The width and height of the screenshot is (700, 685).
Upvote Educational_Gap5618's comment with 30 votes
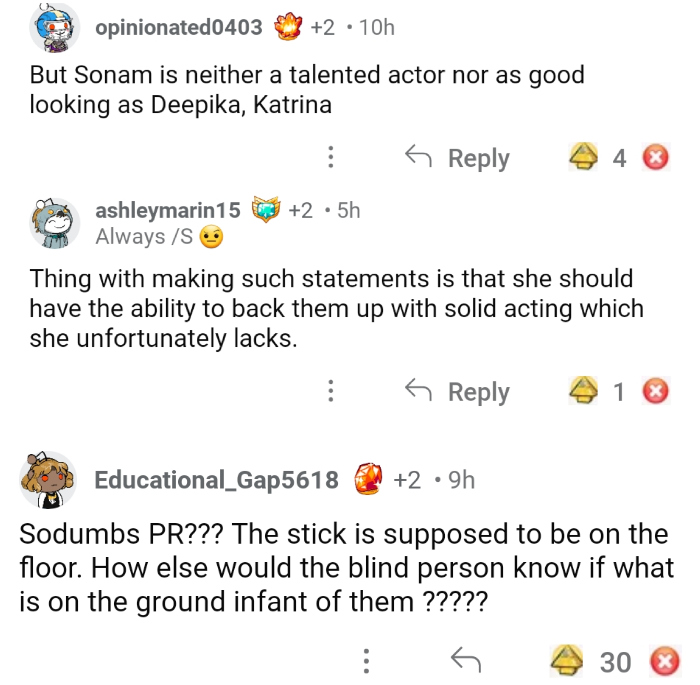point(569,661)
